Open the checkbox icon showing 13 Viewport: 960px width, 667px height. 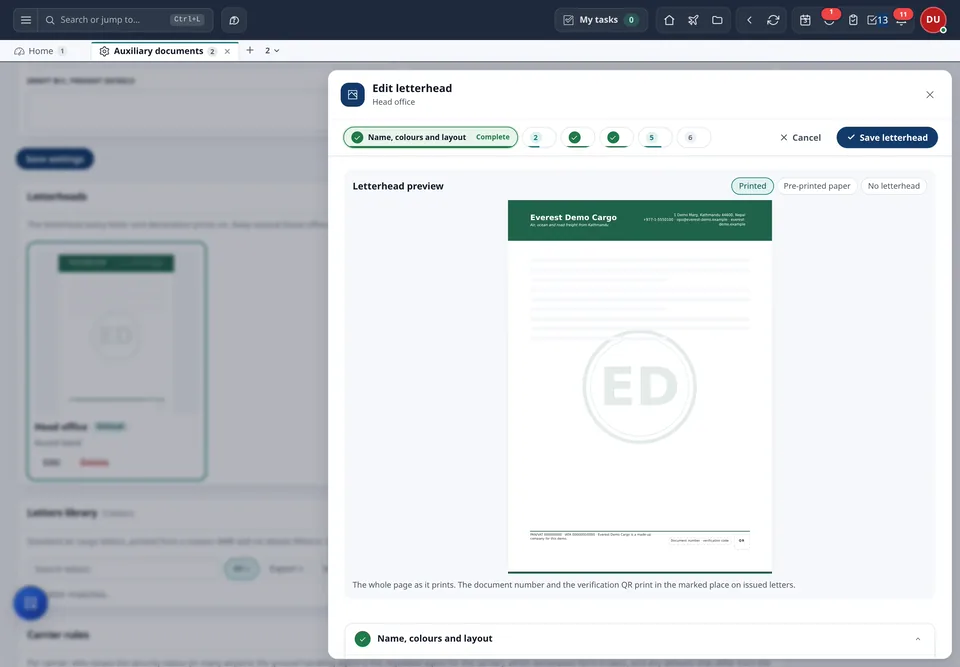pos(877,20)
